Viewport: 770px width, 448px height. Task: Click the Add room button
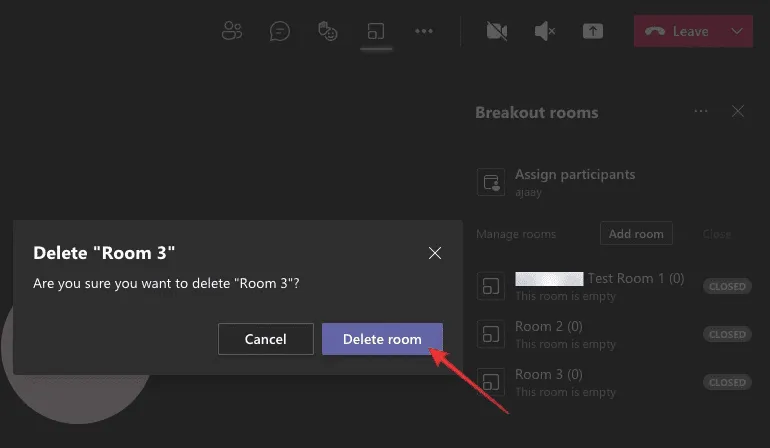coord(636,234)
